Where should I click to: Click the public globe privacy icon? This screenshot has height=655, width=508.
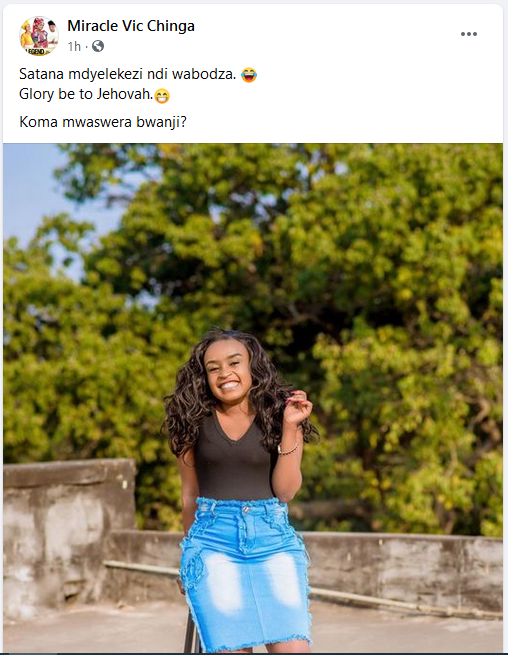98,46
